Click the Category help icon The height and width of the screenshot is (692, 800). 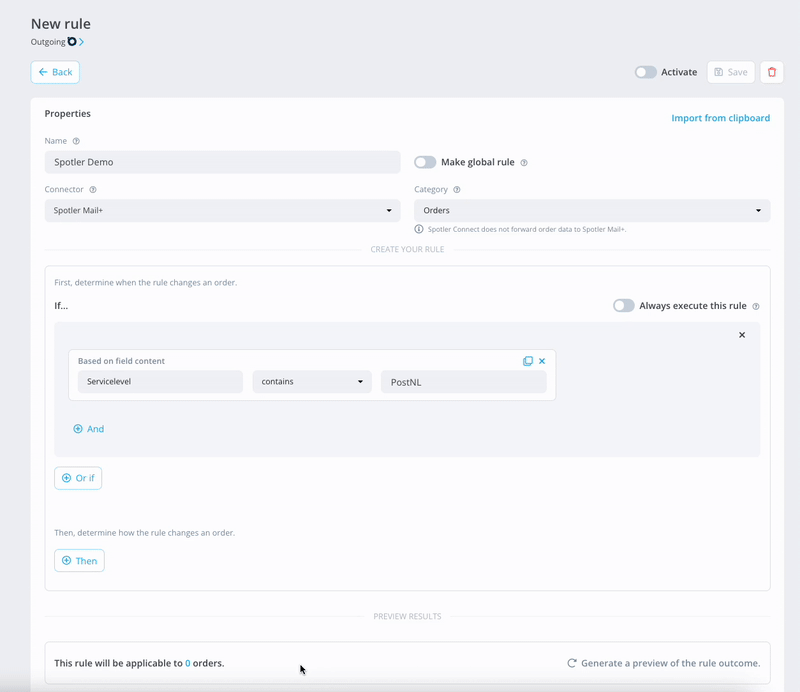pyautogui.click(x=457, y=189)
